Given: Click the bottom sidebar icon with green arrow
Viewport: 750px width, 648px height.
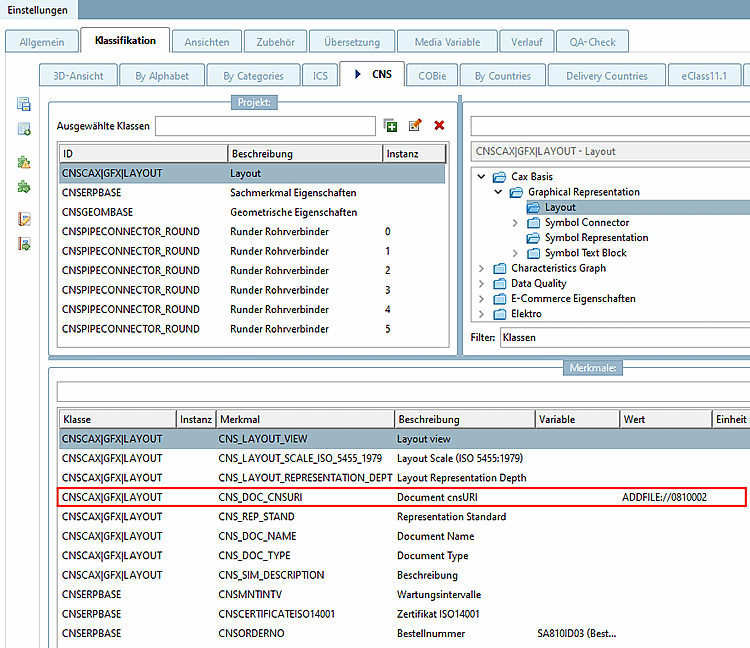Looking at the screenshot, I should [24, 244].
